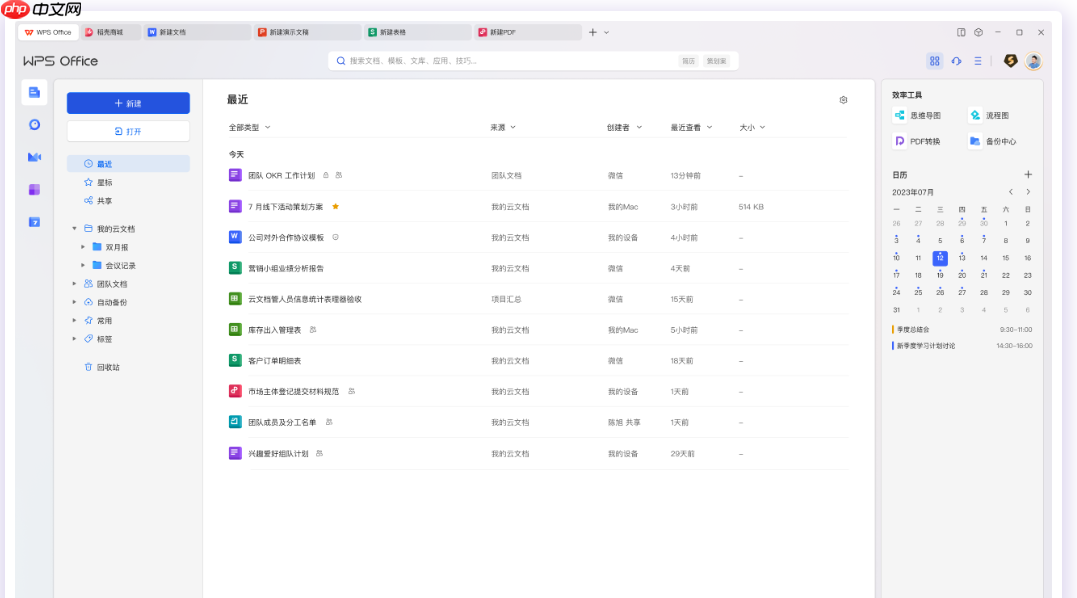
Task: Click the 新建 new document button
Action: (127, 103)
